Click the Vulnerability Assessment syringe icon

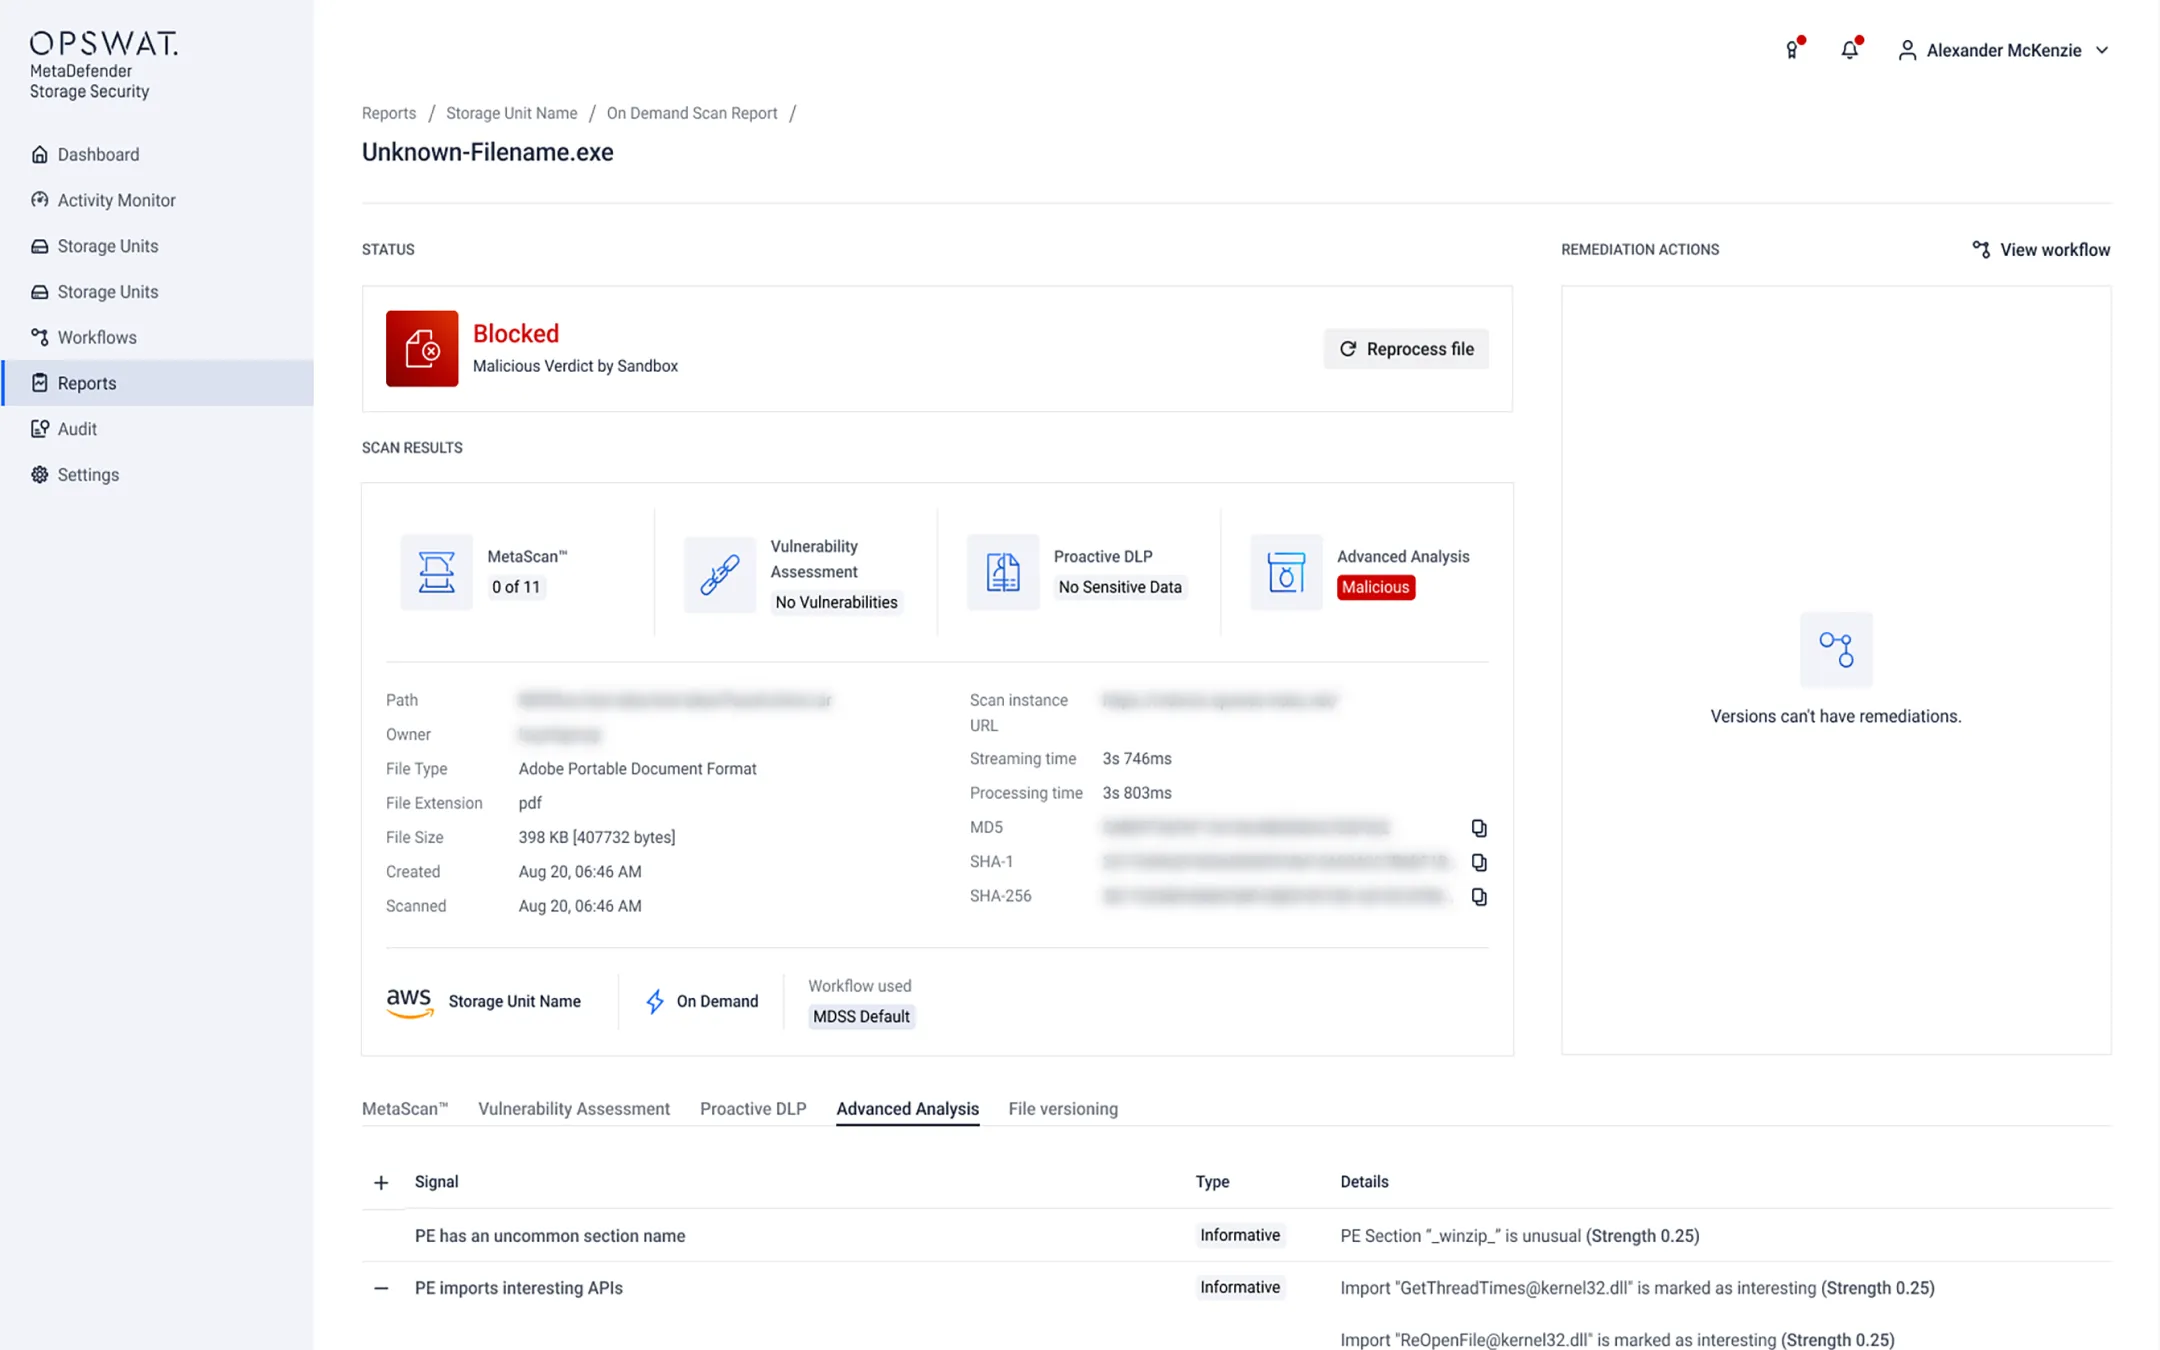[x=719, y=574]
